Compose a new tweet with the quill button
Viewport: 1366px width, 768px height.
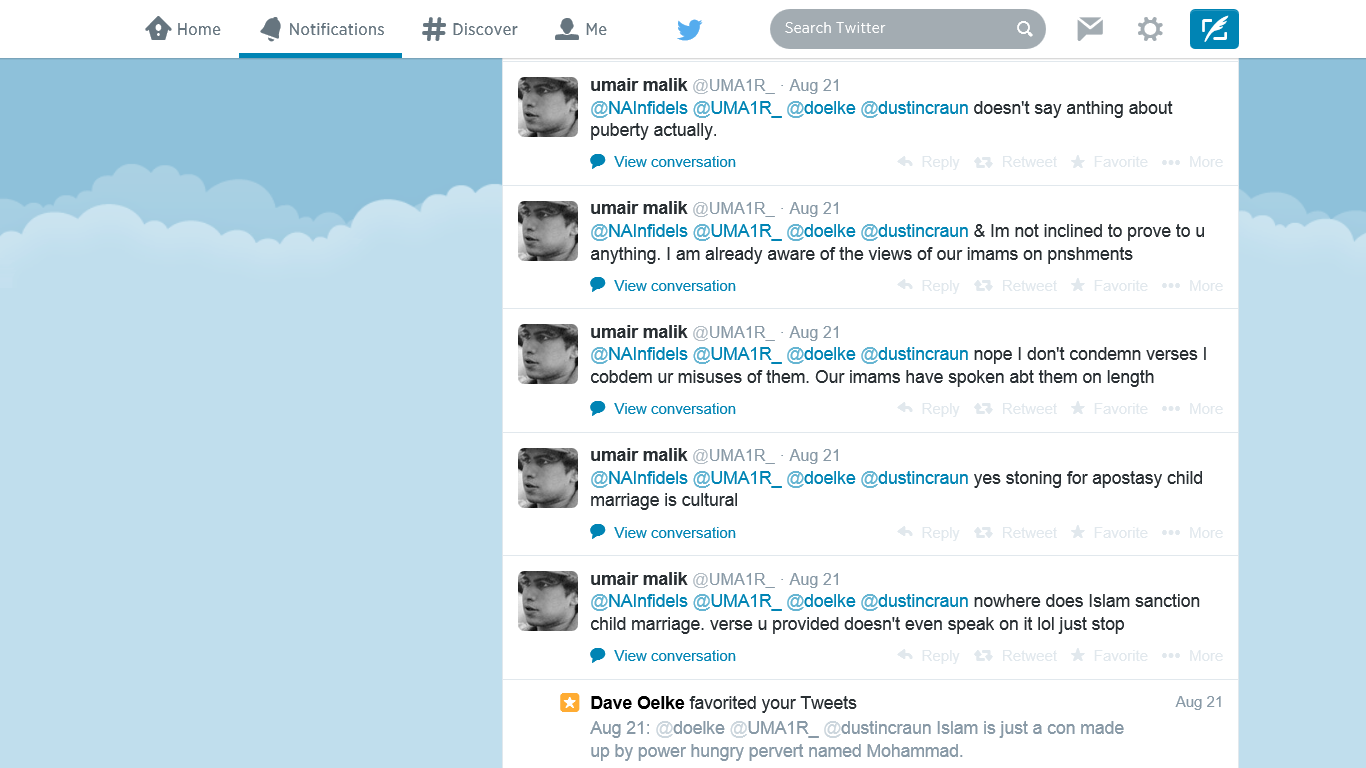pyautogui.click(x=1214, y=29)
